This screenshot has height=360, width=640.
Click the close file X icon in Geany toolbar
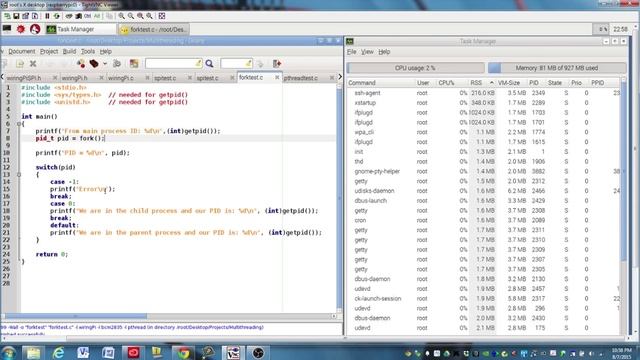click(33, 64)
